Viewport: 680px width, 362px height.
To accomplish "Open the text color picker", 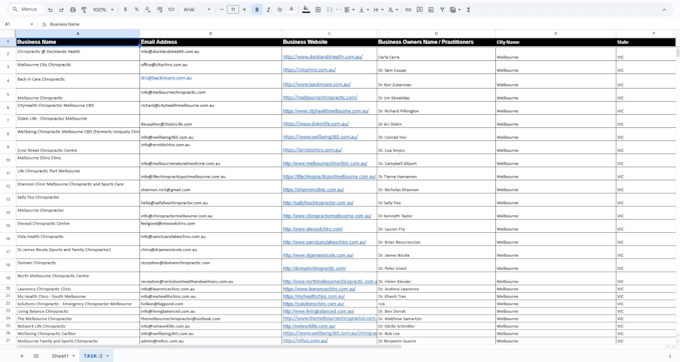I will pos(291,10).
